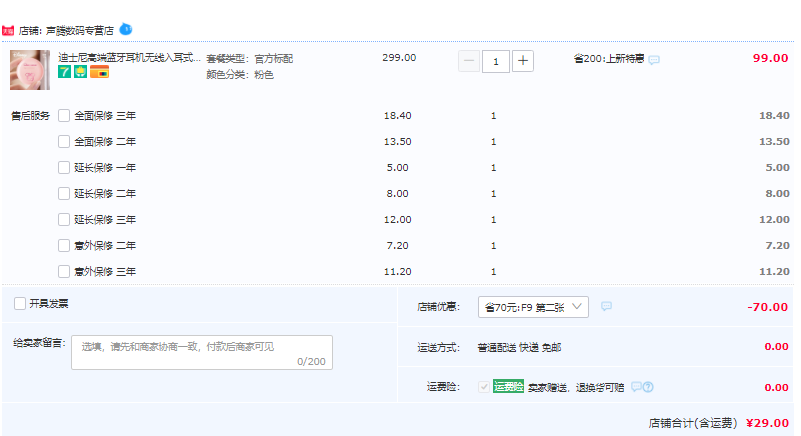Click the blue Wangwang chat icon by store name

[x=126, y=30]
